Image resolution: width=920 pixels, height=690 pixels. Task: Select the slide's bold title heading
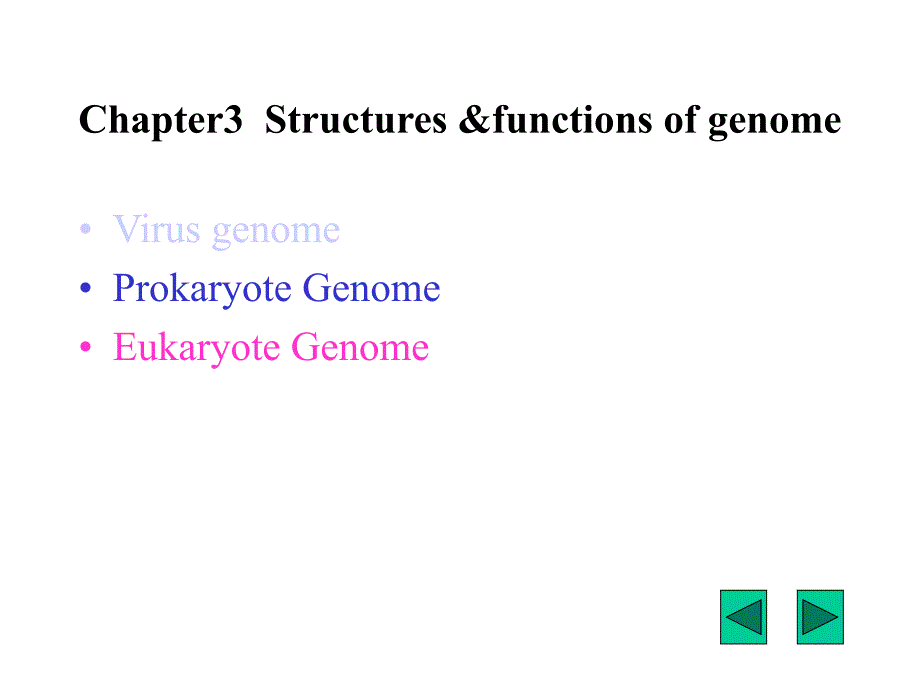coord(460,121)
